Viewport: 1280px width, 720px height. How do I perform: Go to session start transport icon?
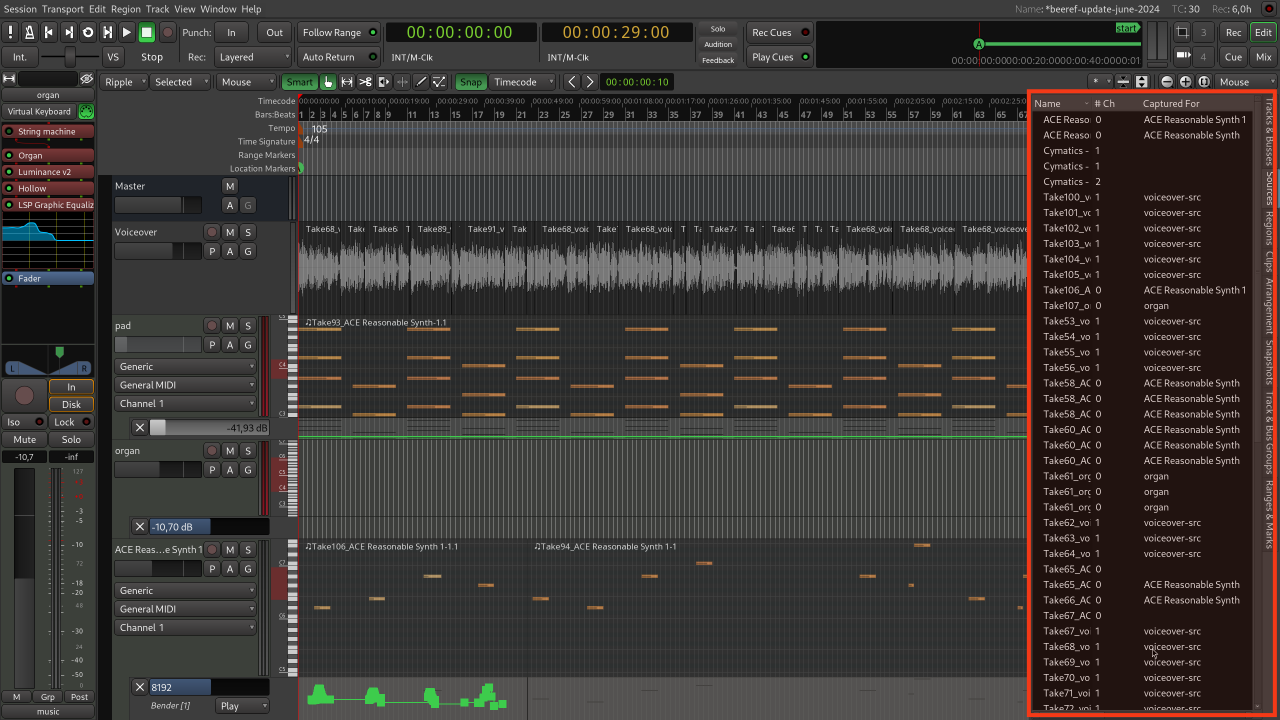tap(50, 32)
